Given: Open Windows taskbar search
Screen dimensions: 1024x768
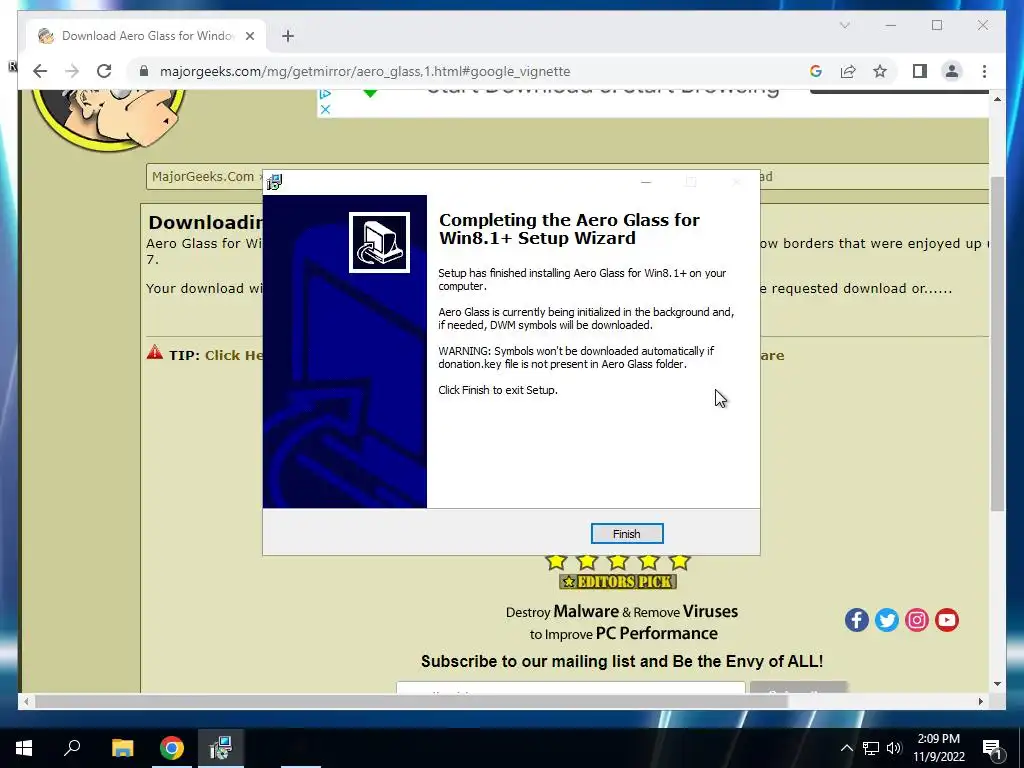Looking at the screenshot, I should (72, 748).
